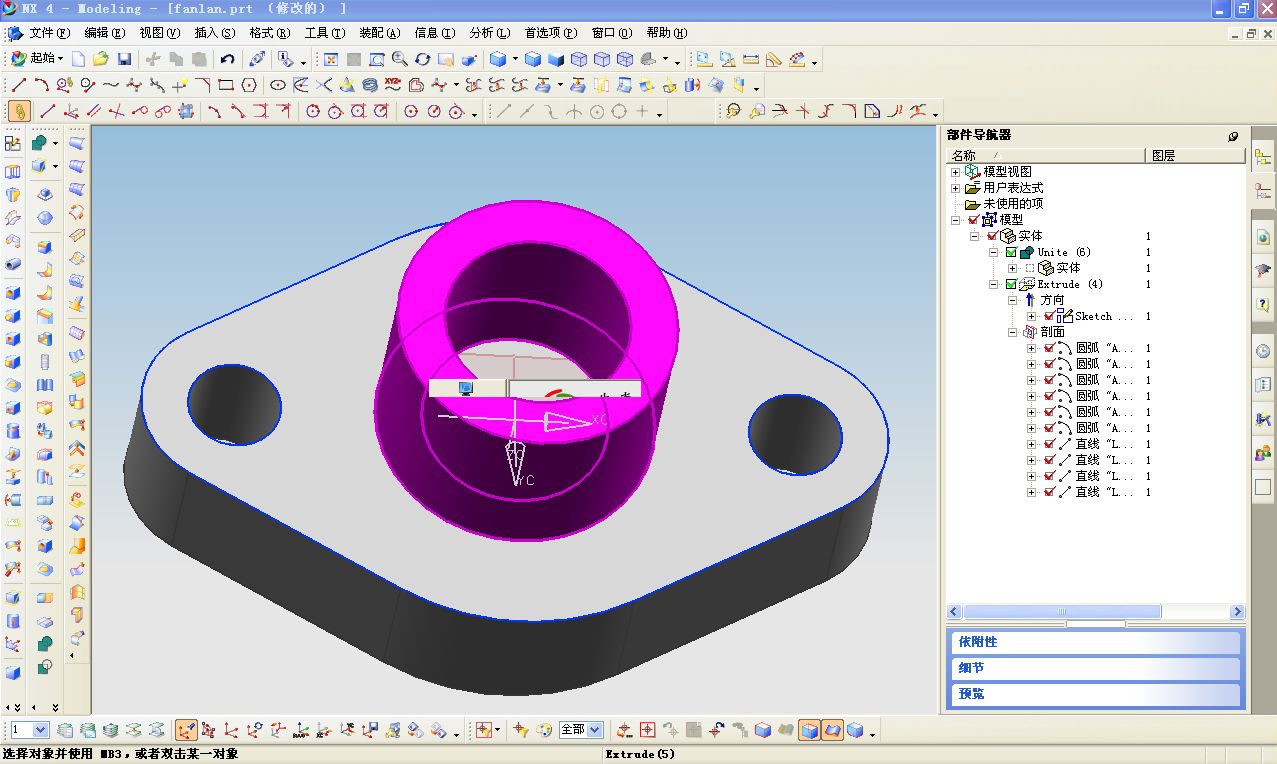Select the Line curve tool

point(19,85)
